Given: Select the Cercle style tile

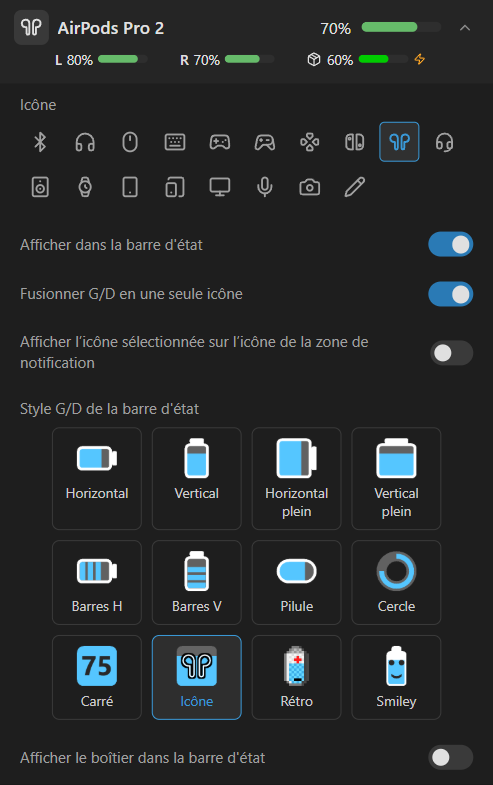Looking at the screenshot, I should [396, 582].
